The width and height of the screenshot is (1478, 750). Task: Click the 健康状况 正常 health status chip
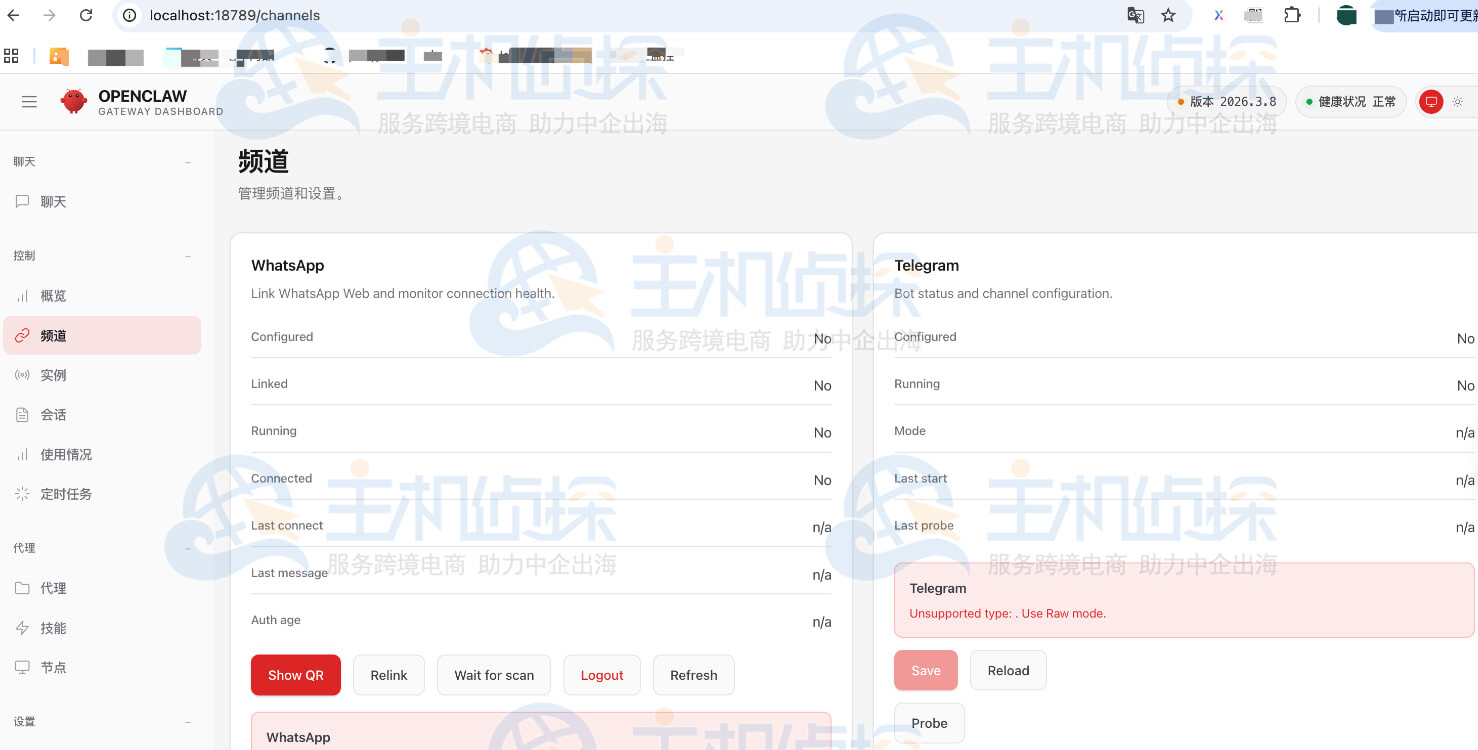click(1351, 101)
